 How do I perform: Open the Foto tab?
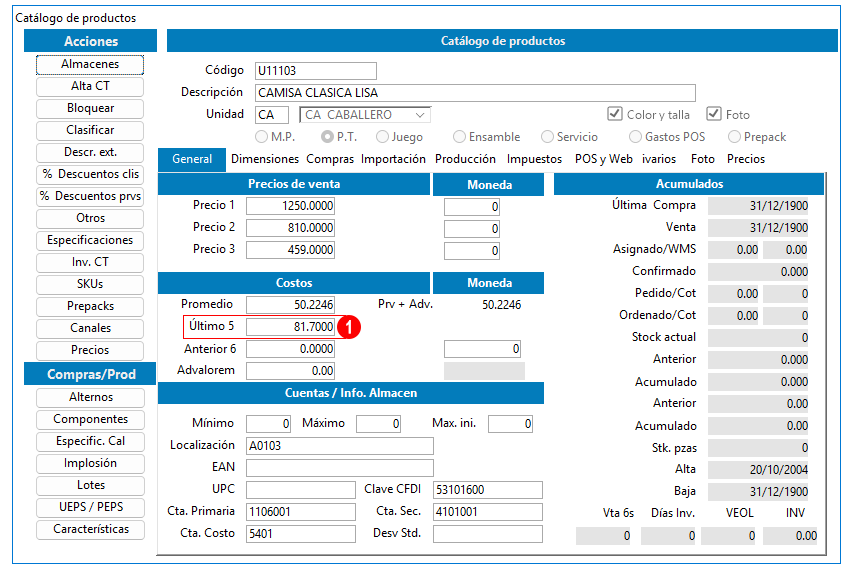703,159
